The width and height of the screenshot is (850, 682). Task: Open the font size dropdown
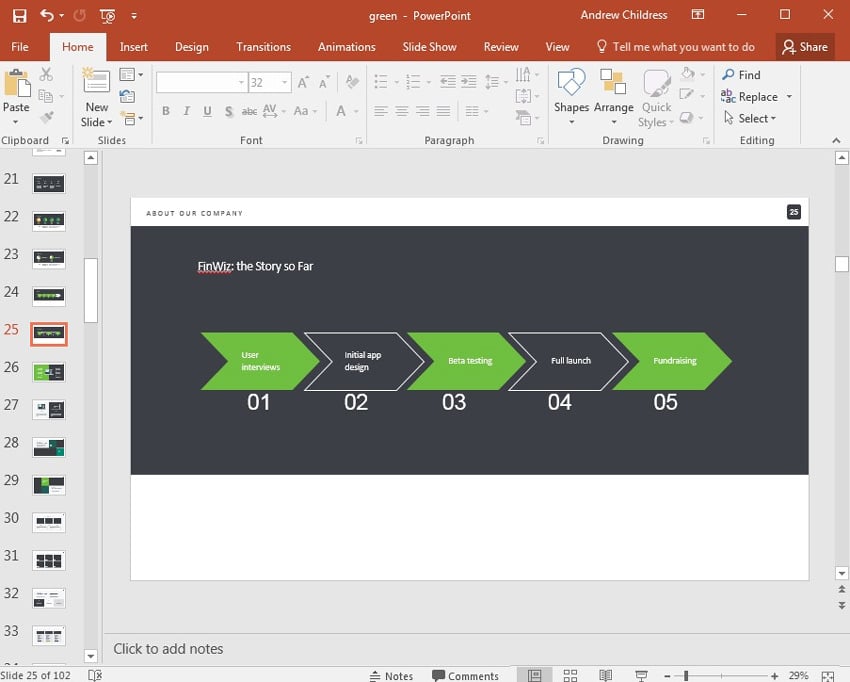pos(285,83)
